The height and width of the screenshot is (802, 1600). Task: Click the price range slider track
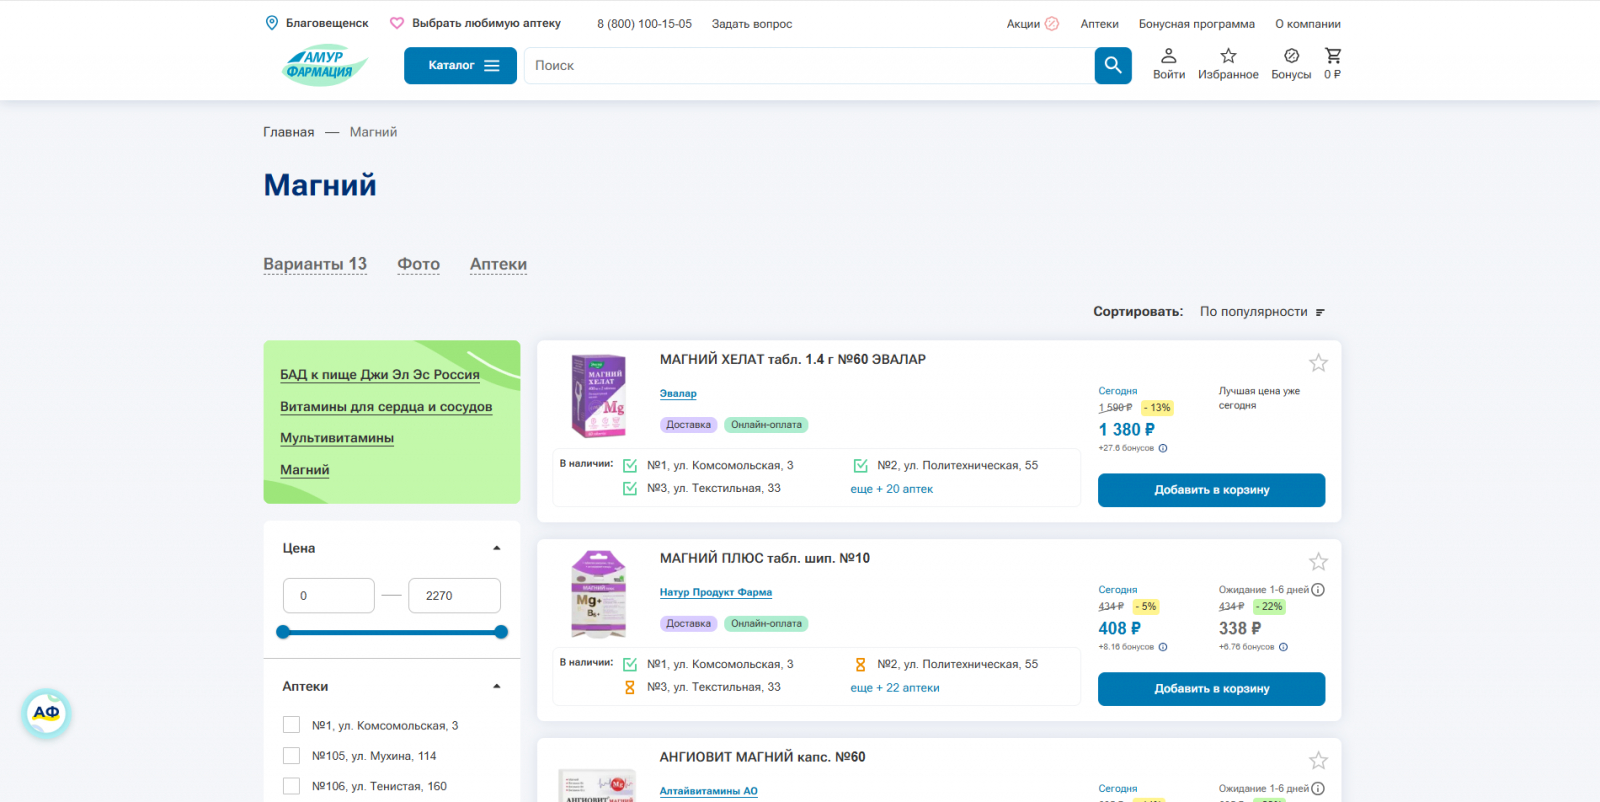click(392, 632)
